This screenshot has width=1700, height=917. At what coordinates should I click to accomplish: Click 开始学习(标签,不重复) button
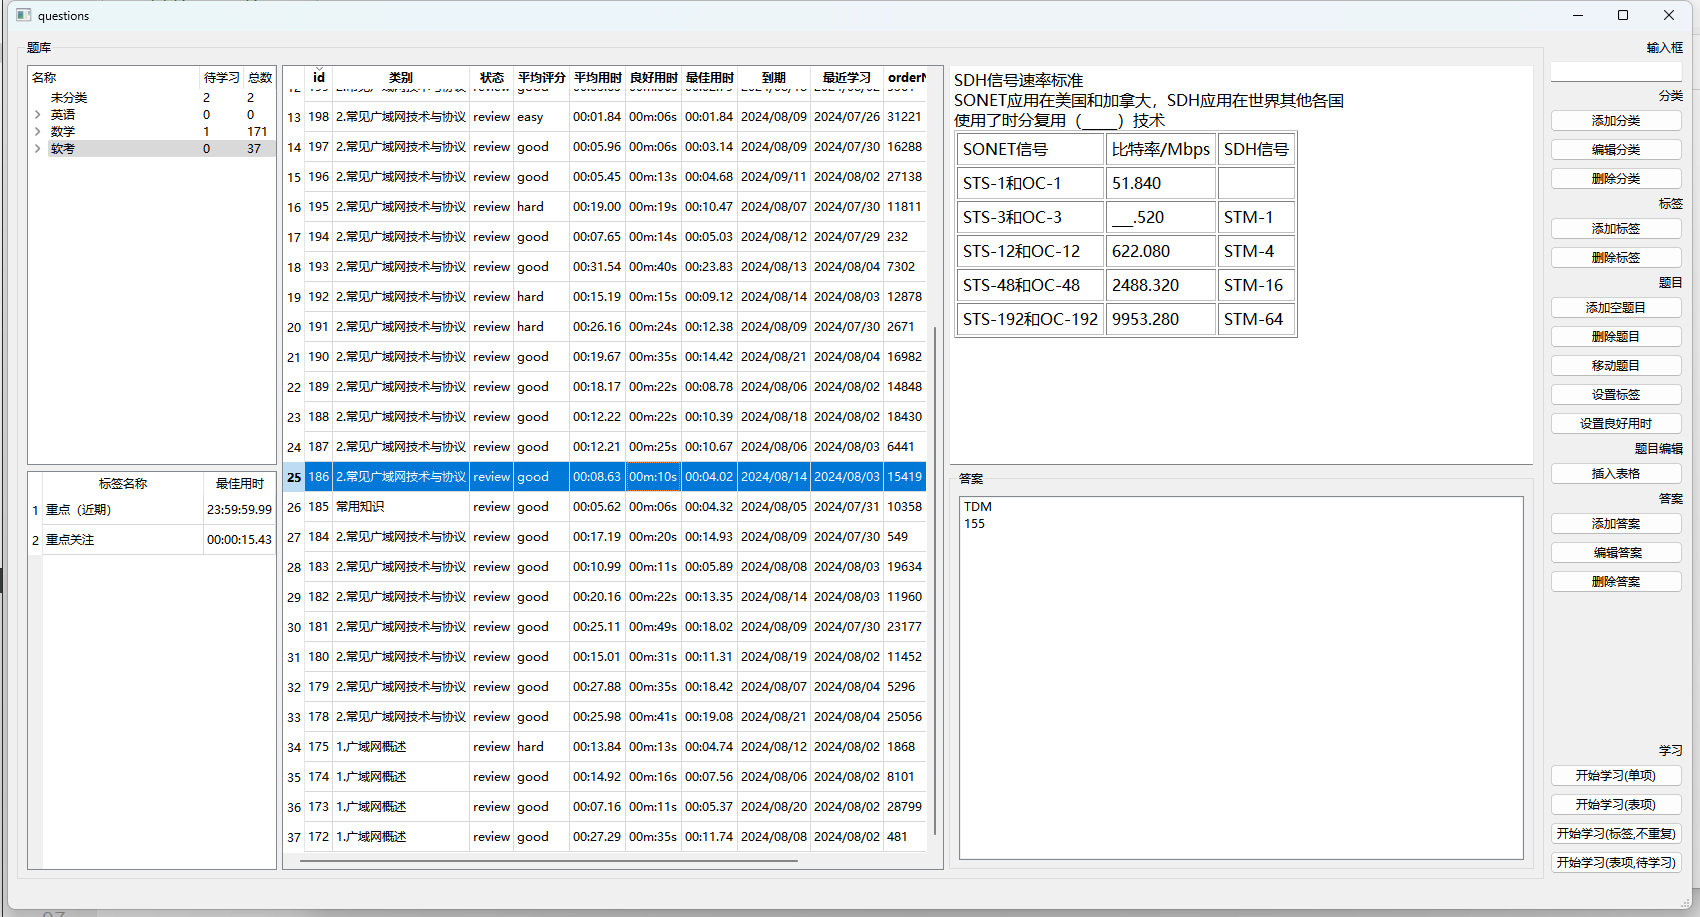point(1616,834)
